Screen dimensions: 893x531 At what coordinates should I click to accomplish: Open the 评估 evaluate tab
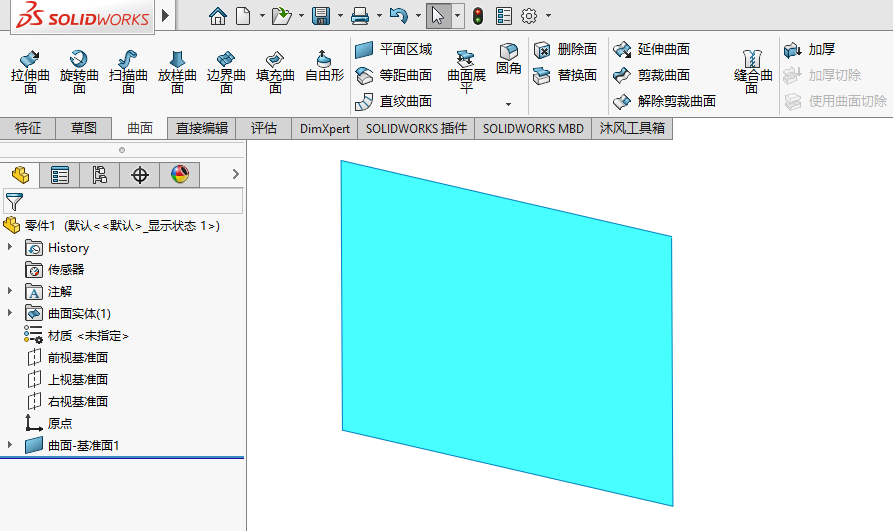click(x=264, y=128)
